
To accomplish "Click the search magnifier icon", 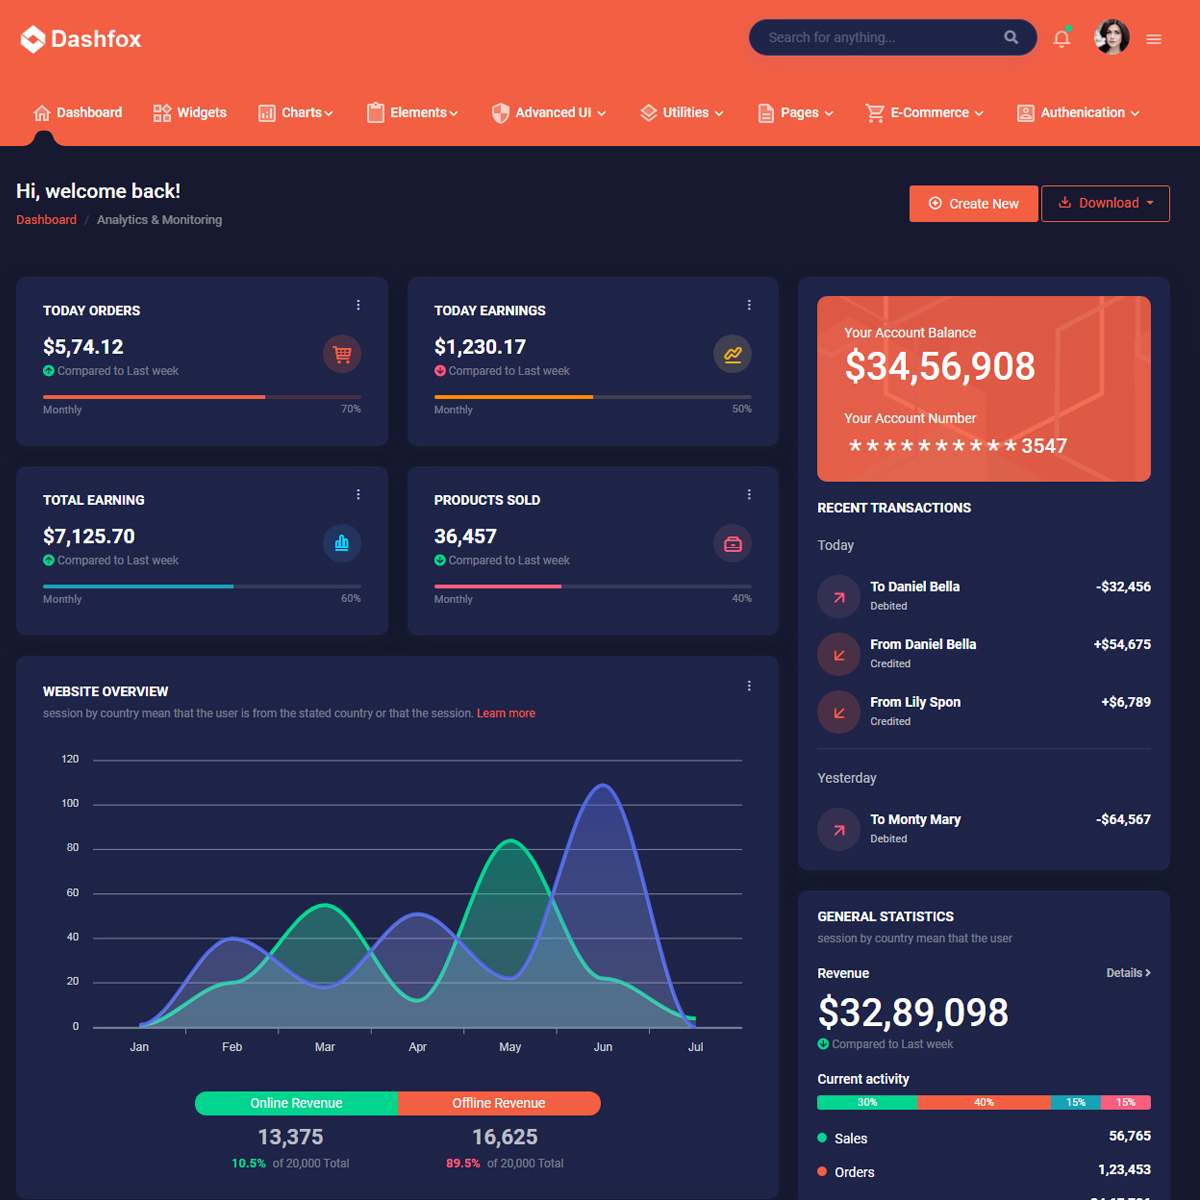I will coord(1011,37).
